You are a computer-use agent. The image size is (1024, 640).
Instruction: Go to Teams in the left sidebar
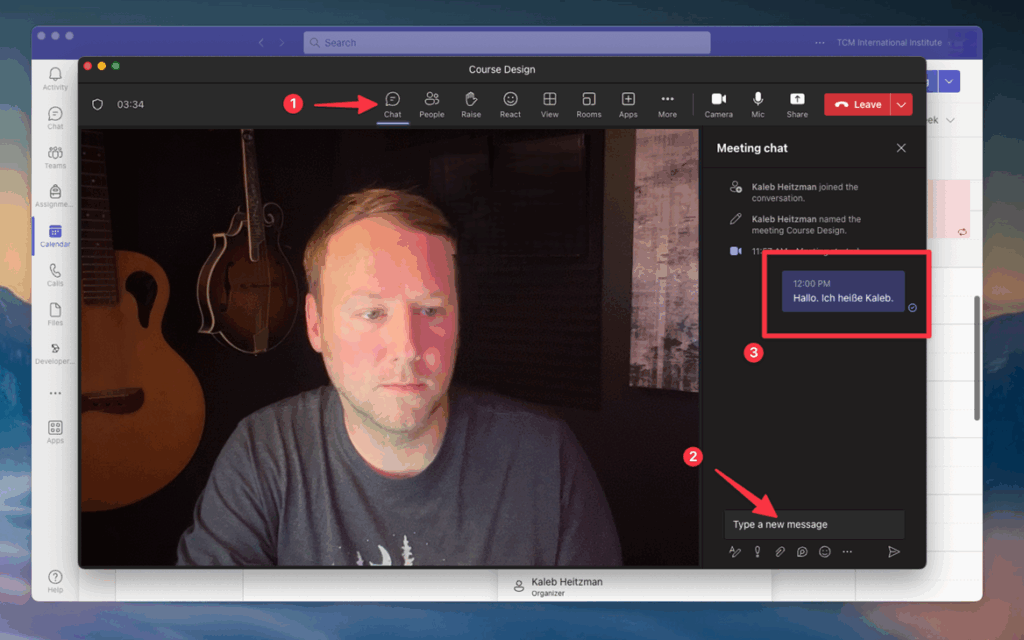[x=55, y=158]
